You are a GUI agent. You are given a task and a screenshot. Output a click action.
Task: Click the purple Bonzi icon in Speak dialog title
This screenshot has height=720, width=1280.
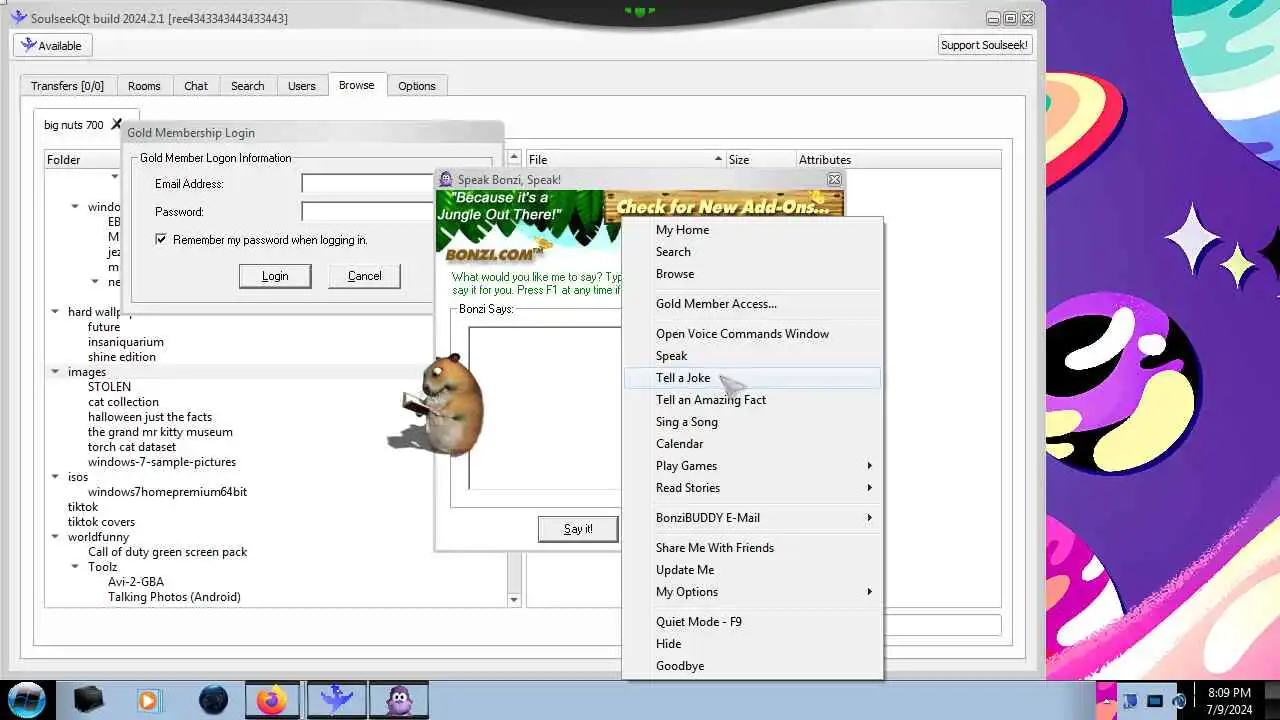coord(446,180)
